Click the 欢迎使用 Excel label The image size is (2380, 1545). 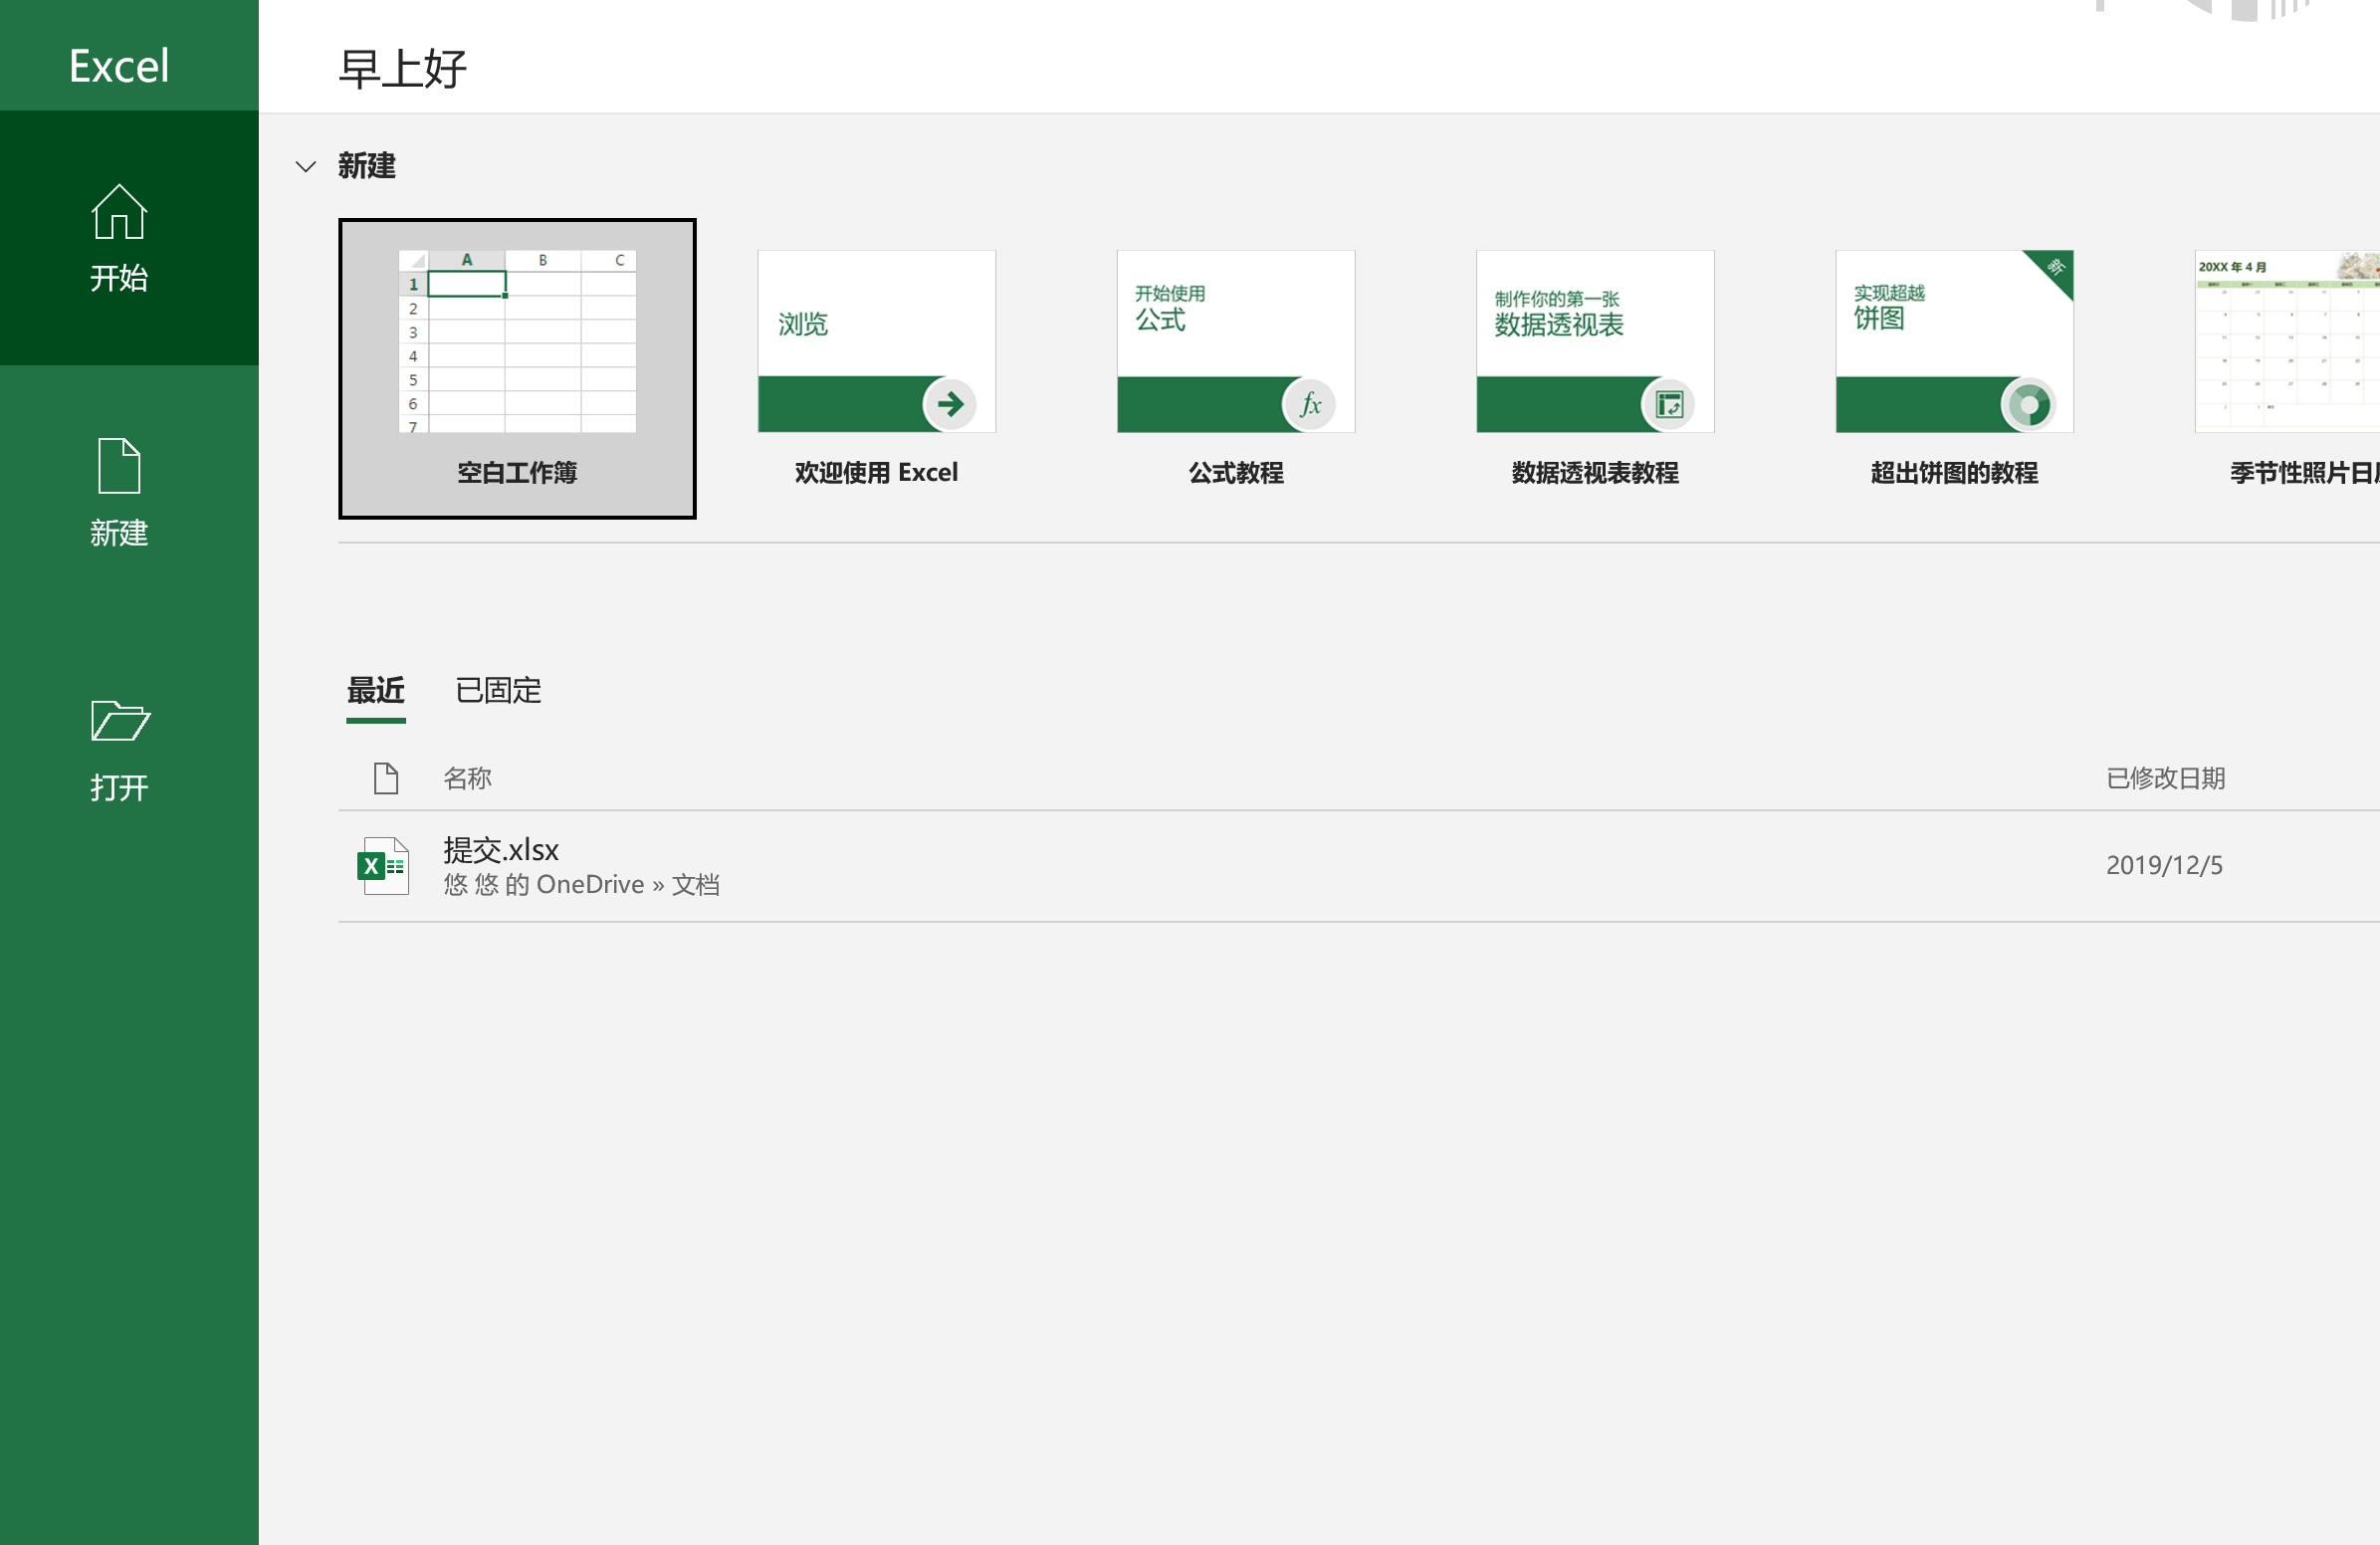click(876, 472)
